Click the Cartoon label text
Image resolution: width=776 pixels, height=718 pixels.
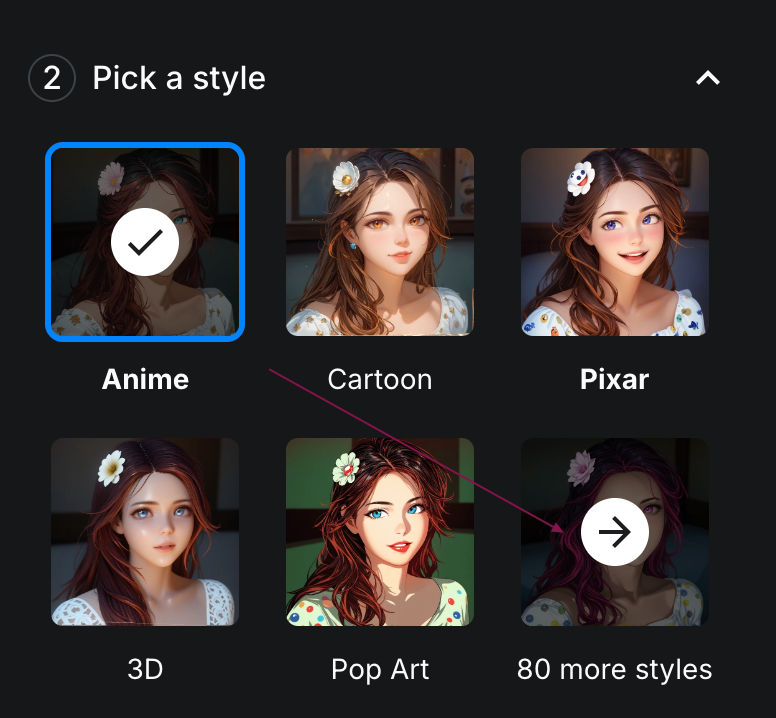tap(380, 380)
